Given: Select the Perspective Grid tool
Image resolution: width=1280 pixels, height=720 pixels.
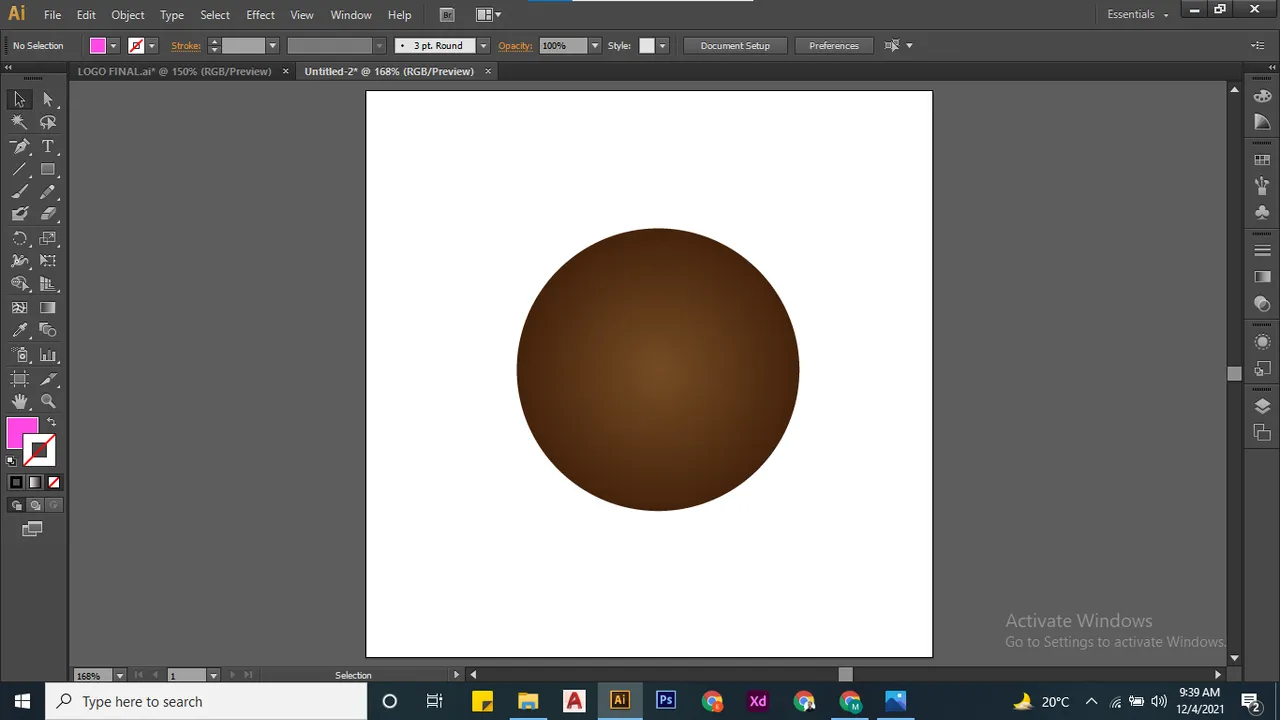Looking at the screenshot, I should coord(48,284).
